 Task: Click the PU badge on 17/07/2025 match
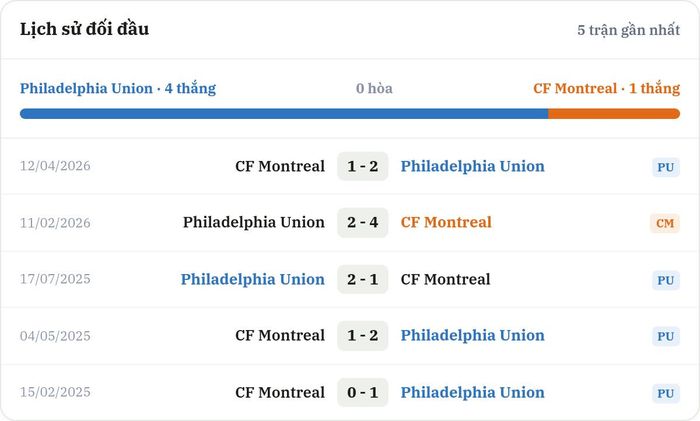click(666, 280)
